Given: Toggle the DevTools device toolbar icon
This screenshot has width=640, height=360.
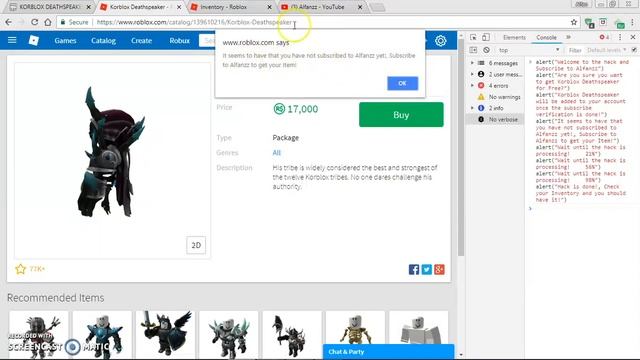Looking at the screenshot, I should coord(486,37).
